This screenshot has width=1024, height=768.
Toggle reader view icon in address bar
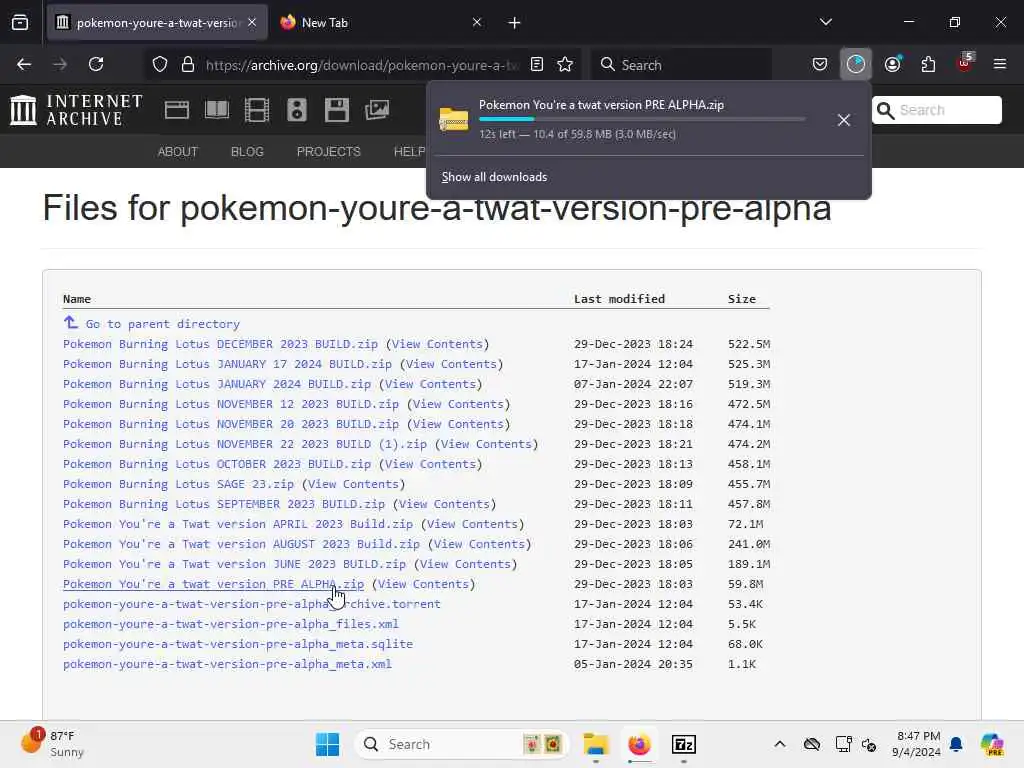537,64
